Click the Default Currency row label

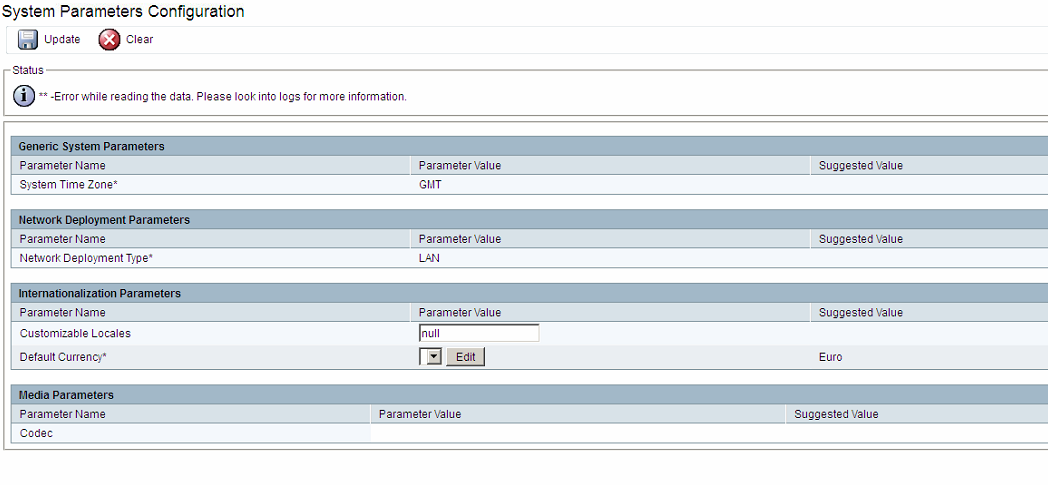(x=63, y=357)
